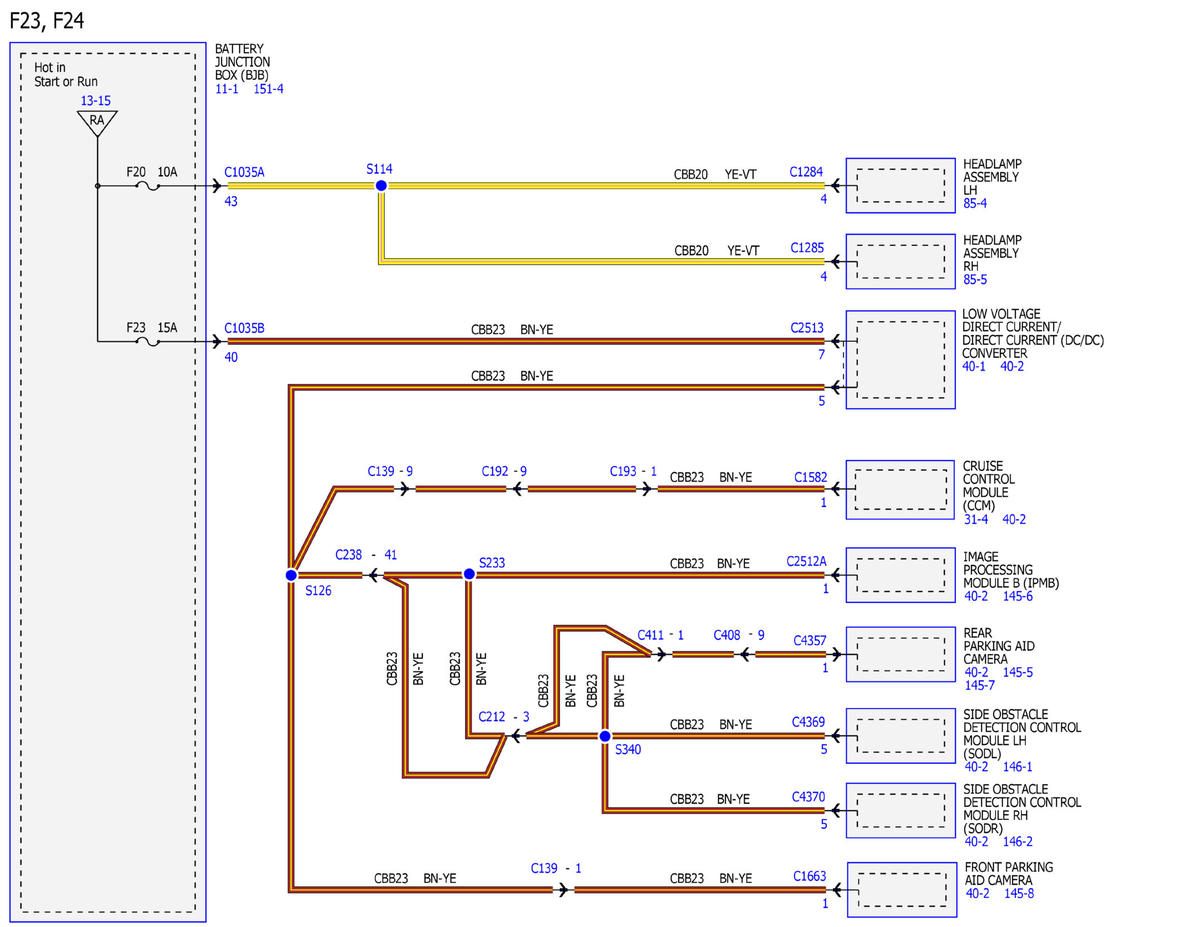Open connector C4369 reference
The image size is (1200, 927).
tap(809, 722)
